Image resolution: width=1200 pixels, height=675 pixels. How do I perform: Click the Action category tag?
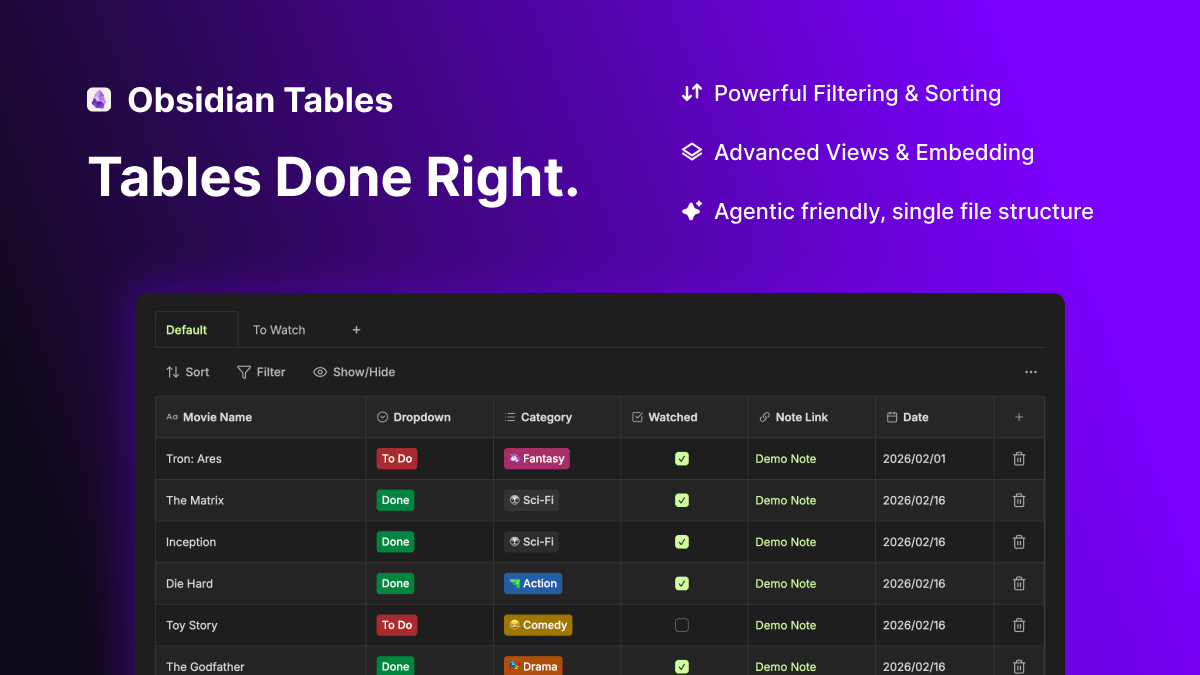pos(533,583)
